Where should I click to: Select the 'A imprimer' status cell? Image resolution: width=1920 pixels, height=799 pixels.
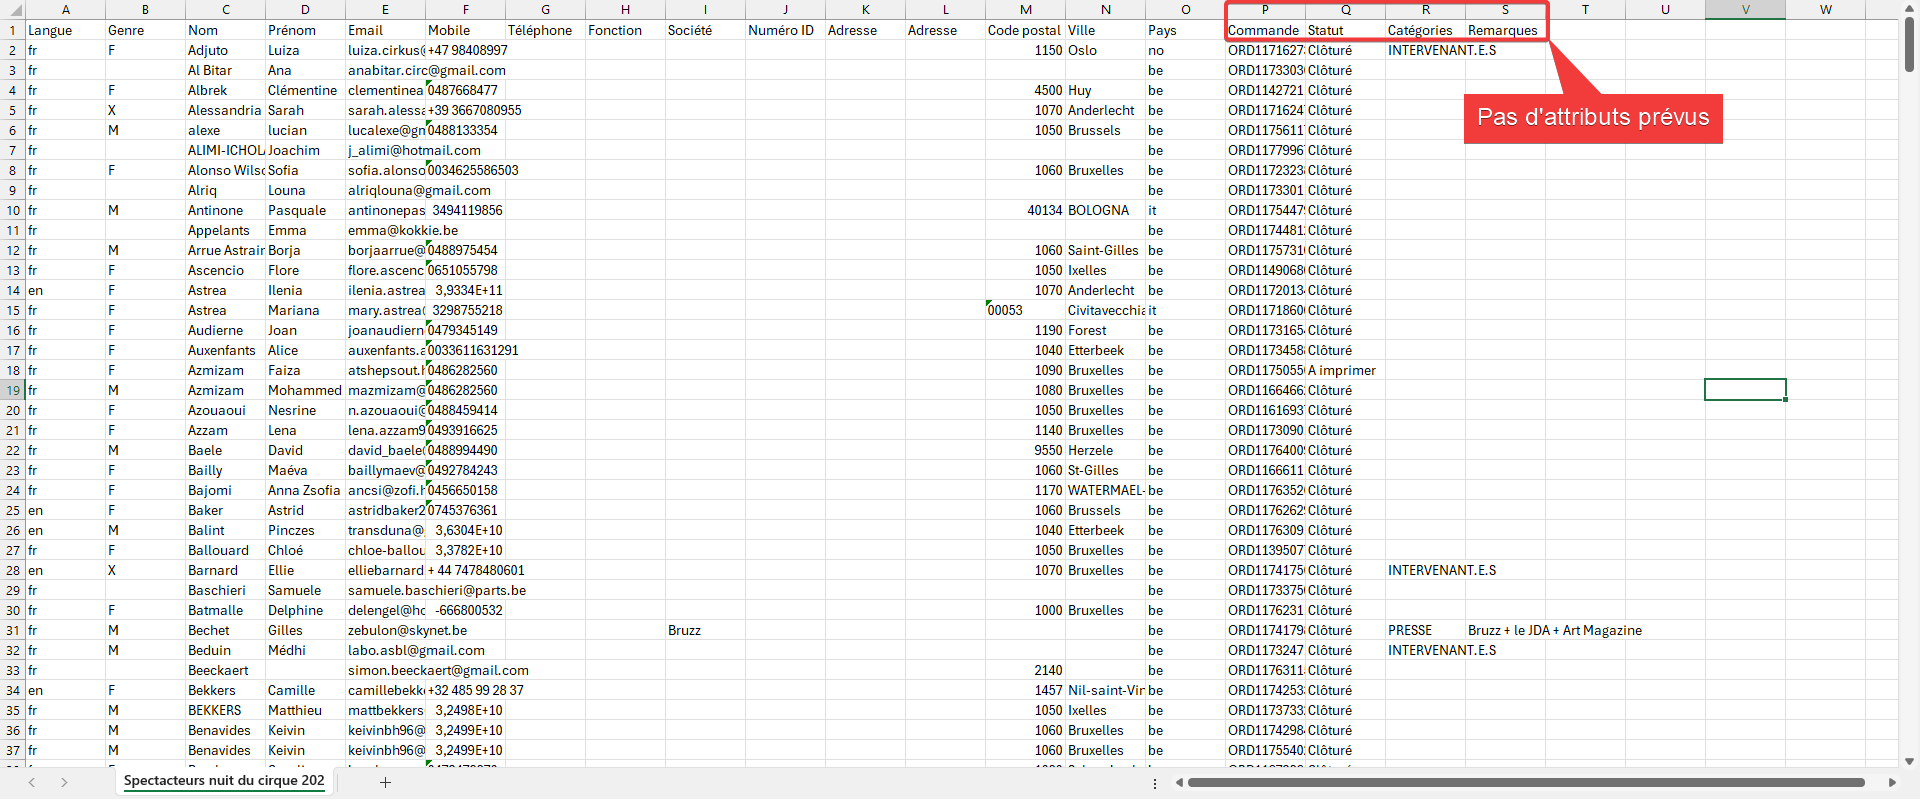1344,370
